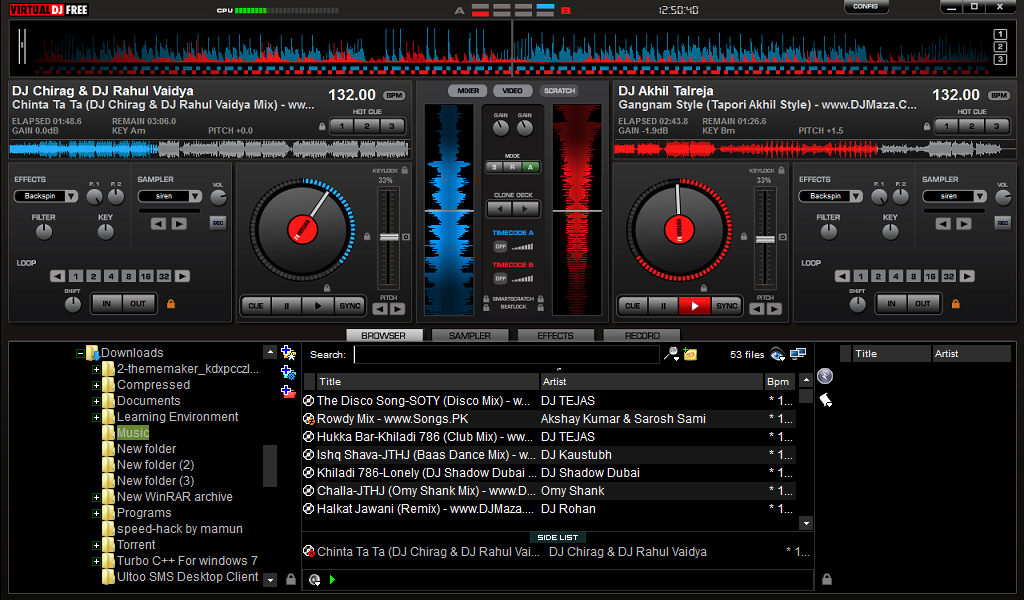Click the search input field
Image resolution: width=1024 pixels, height=600 pixels.
507,355
